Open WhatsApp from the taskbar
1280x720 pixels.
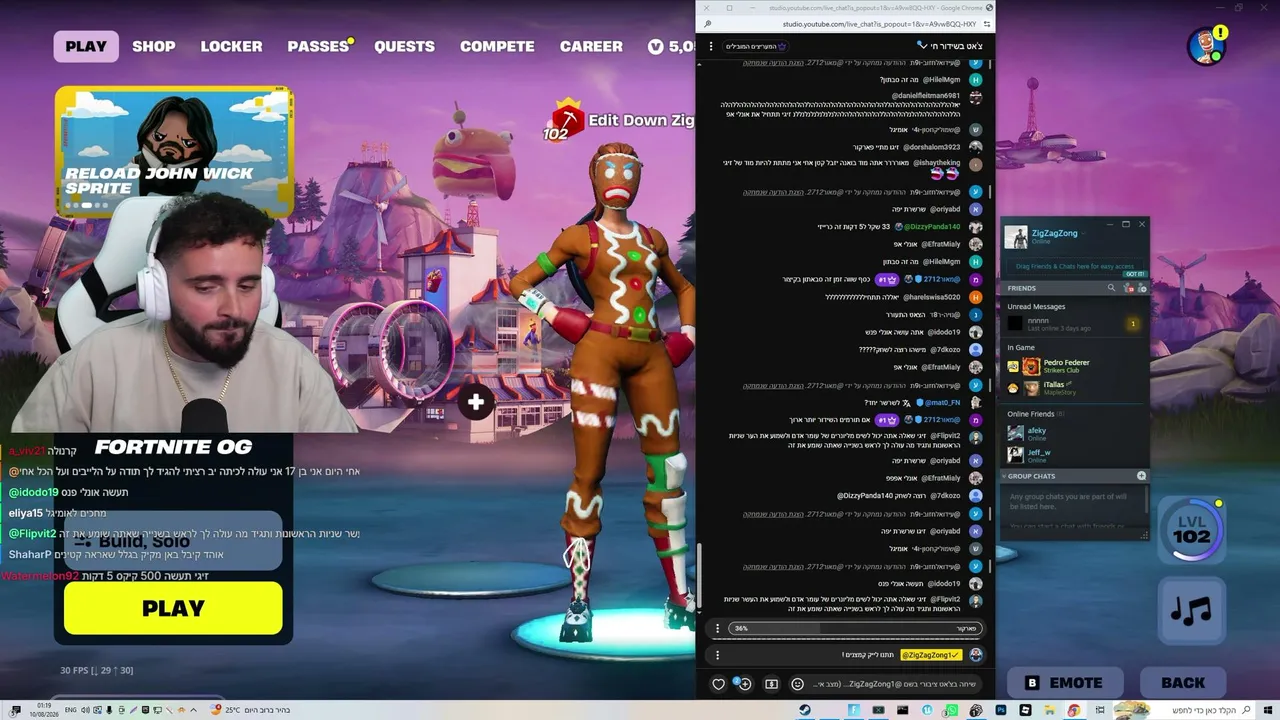[952, 710]
